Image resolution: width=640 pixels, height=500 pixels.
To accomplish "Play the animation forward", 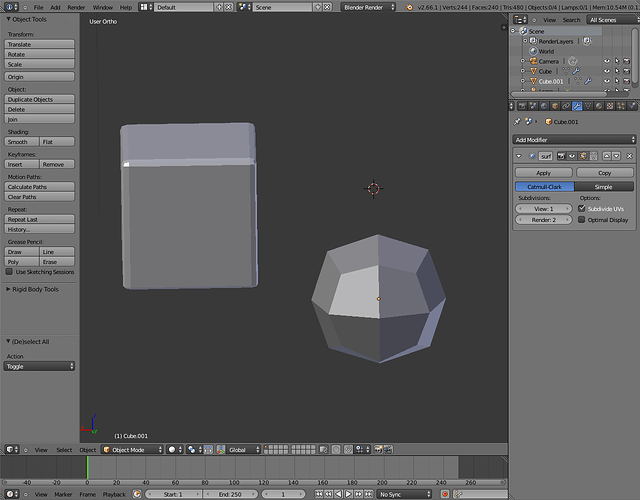I will click(349, 494).
